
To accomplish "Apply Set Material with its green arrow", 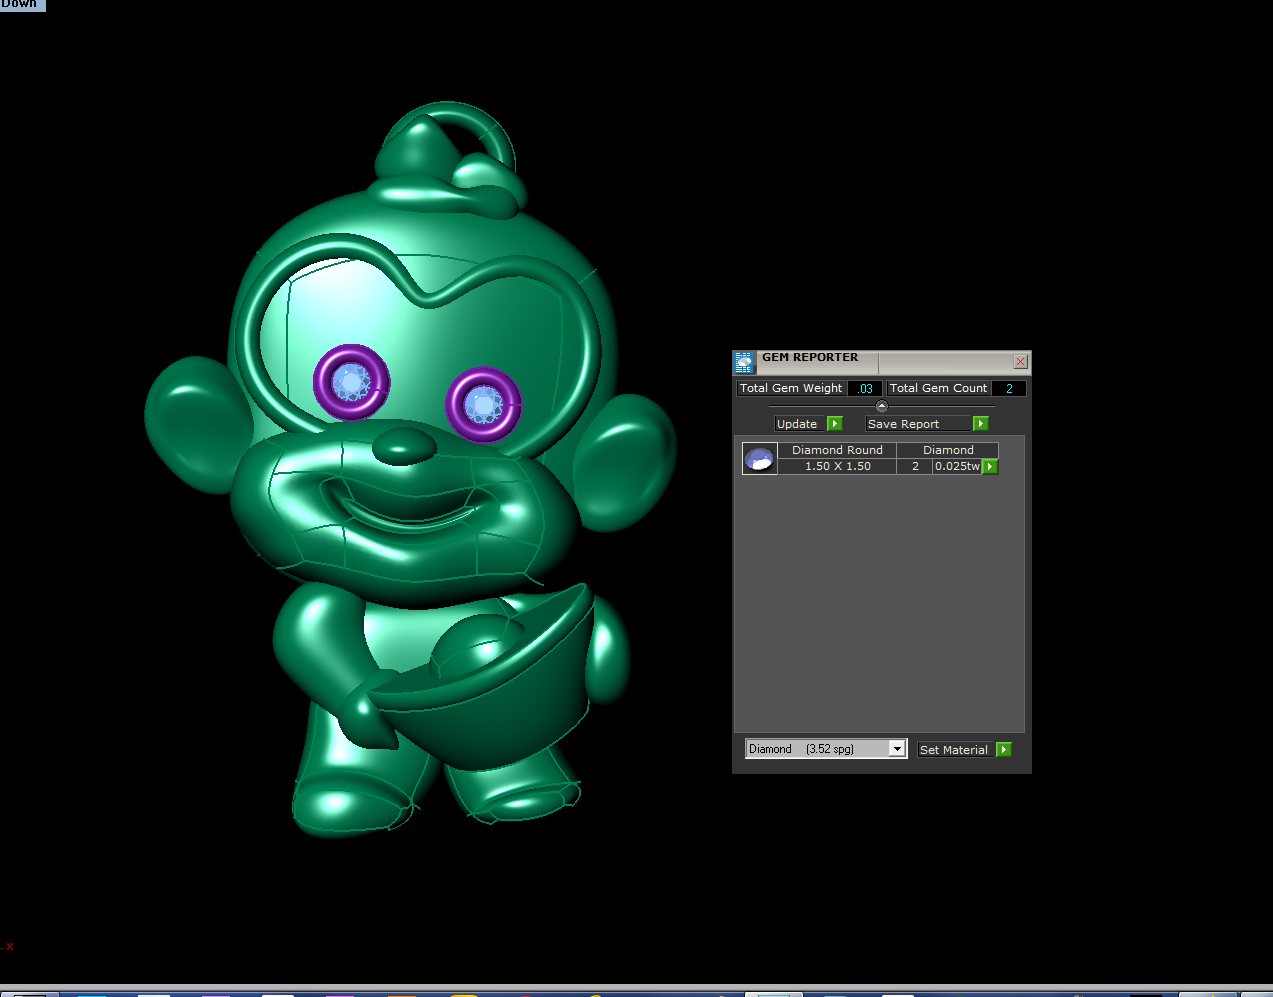I will pyautogui.click(x=1004, y=750).
